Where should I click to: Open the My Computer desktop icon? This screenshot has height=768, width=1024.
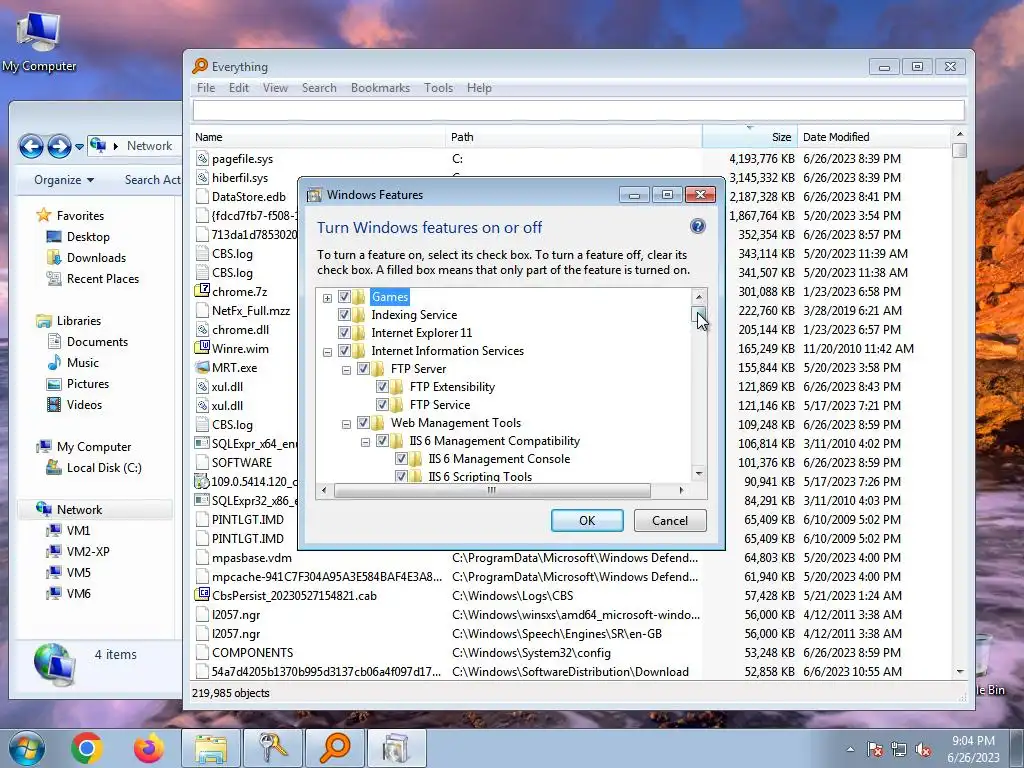coord(39,40)
